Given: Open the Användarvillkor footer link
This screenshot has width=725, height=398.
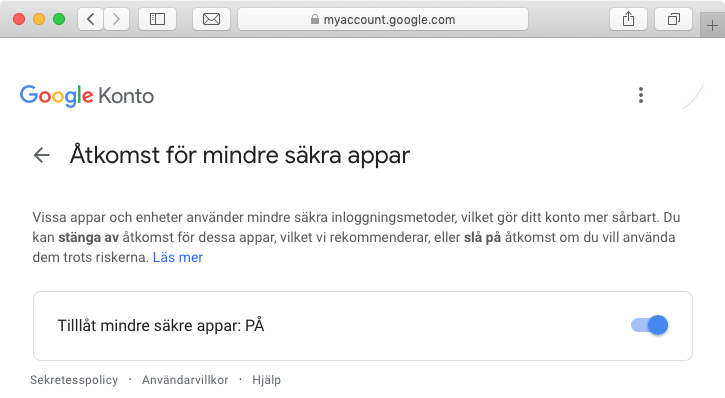Looking at the screenshot, I should [x=185, y=380].
